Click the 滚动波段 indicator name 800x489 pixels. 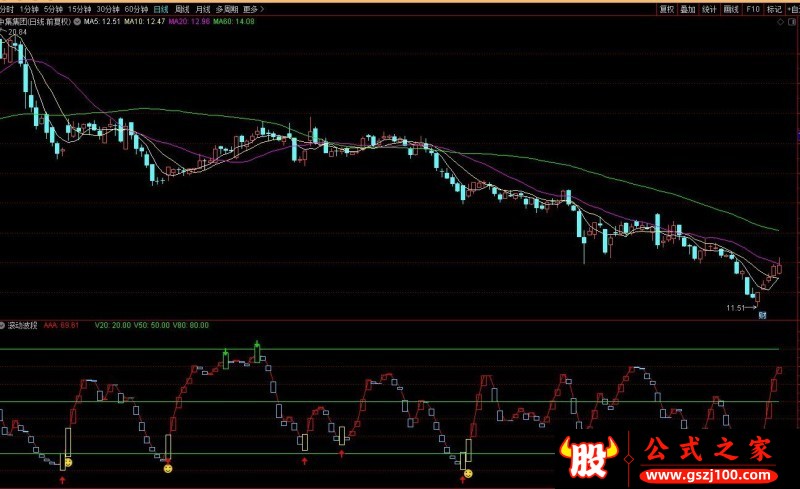point(23,325)
